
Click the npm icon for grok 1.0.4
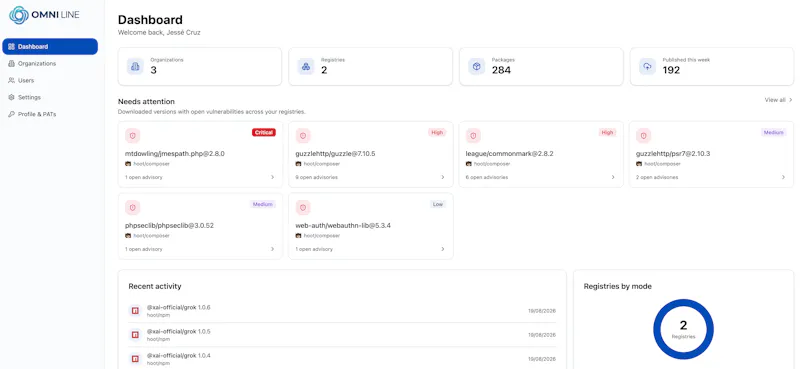[x=135, y=359]
